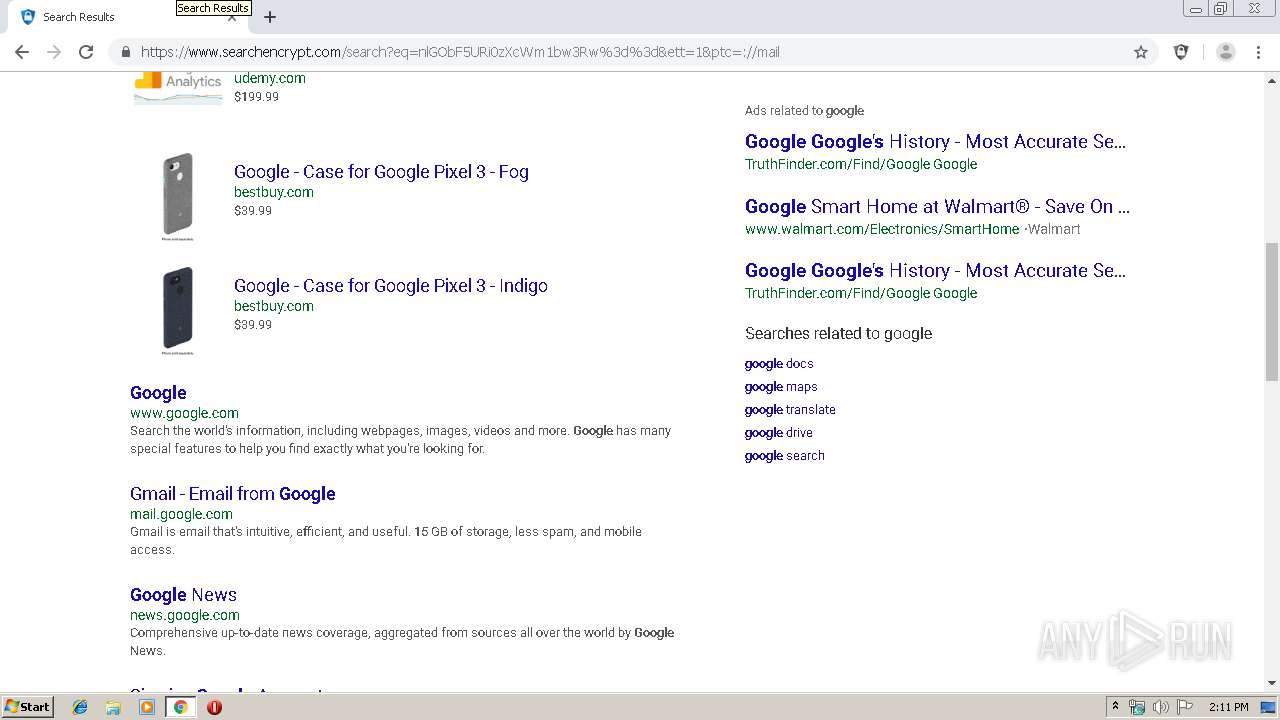Click the padlock site info icon

pyautogui.click(x=125, y=52)
